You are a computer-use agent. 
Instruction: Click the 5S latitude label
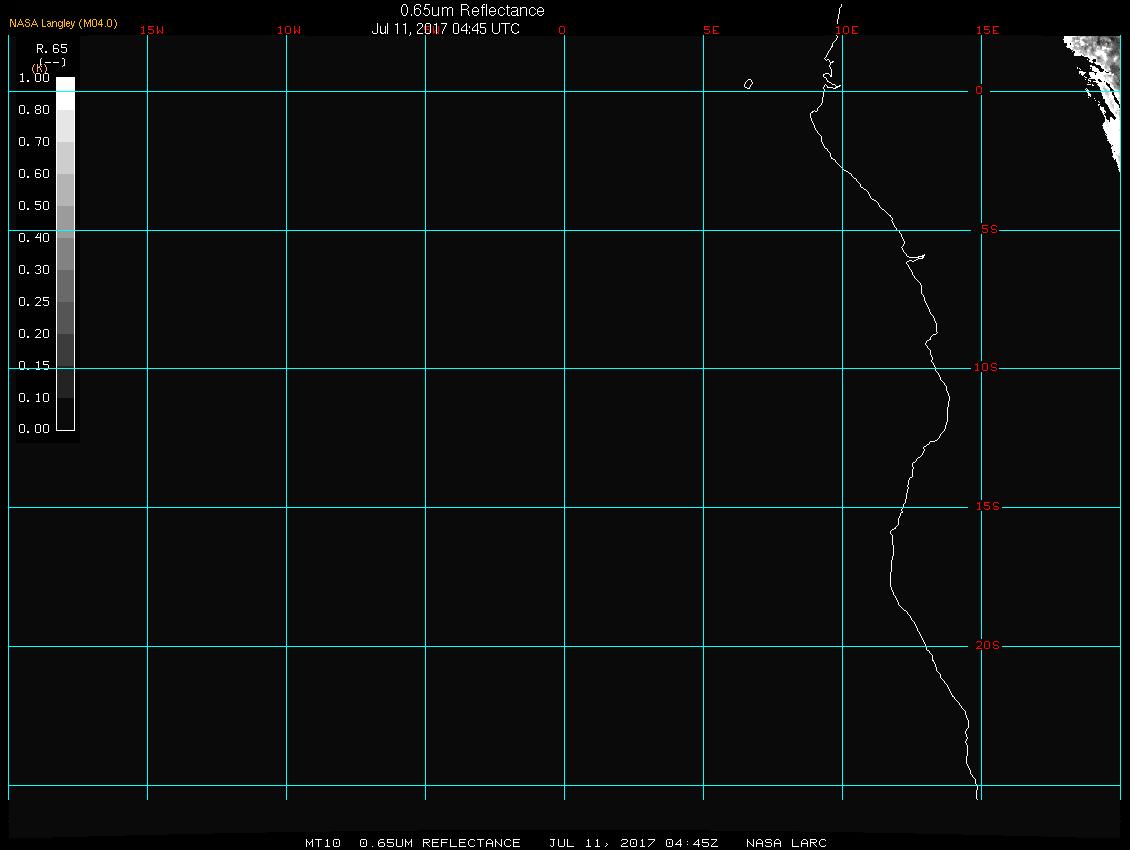pyautogui.click(x=989, y=229)
